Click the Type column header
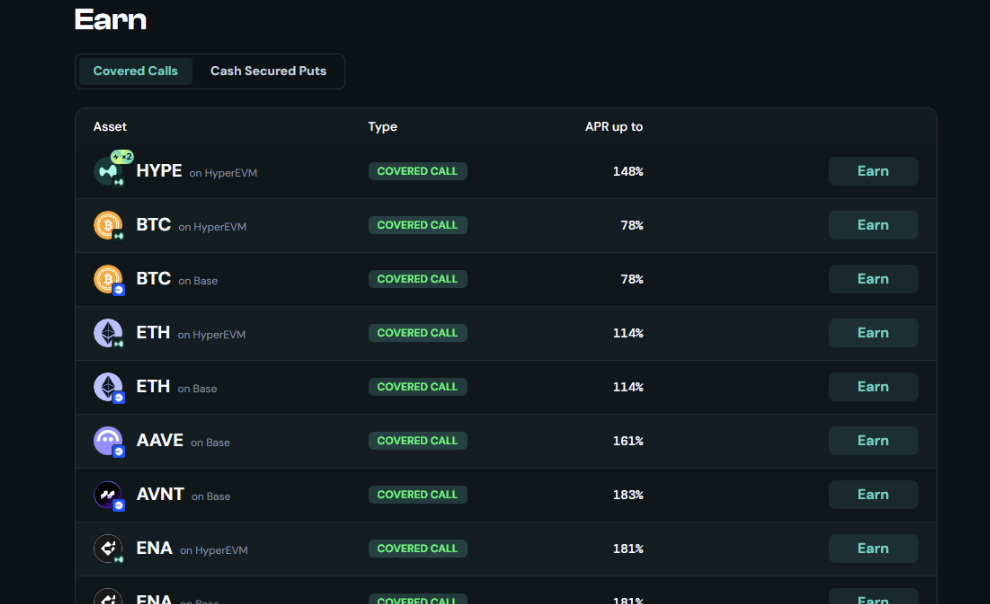The height and width of the screenshot is (604, 990). coord(382,127)
